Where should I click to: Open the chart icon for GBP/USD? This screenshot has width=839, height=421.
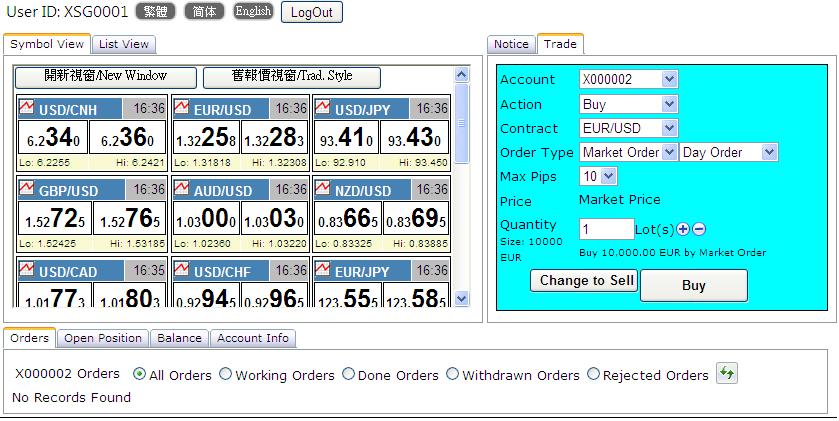coord(27,189)
